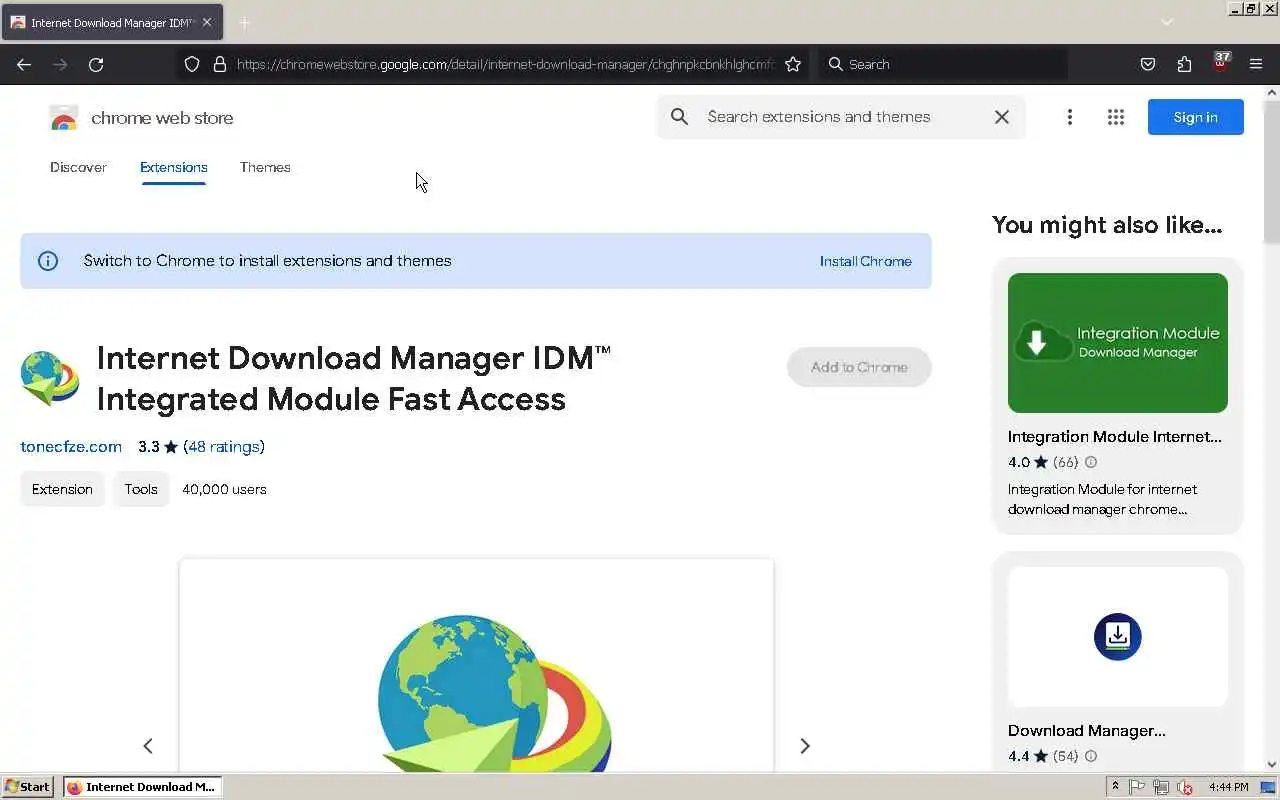Open the 48 ratings link
The width and height of the screenshot is (1280, 800).
pos(224,447)
